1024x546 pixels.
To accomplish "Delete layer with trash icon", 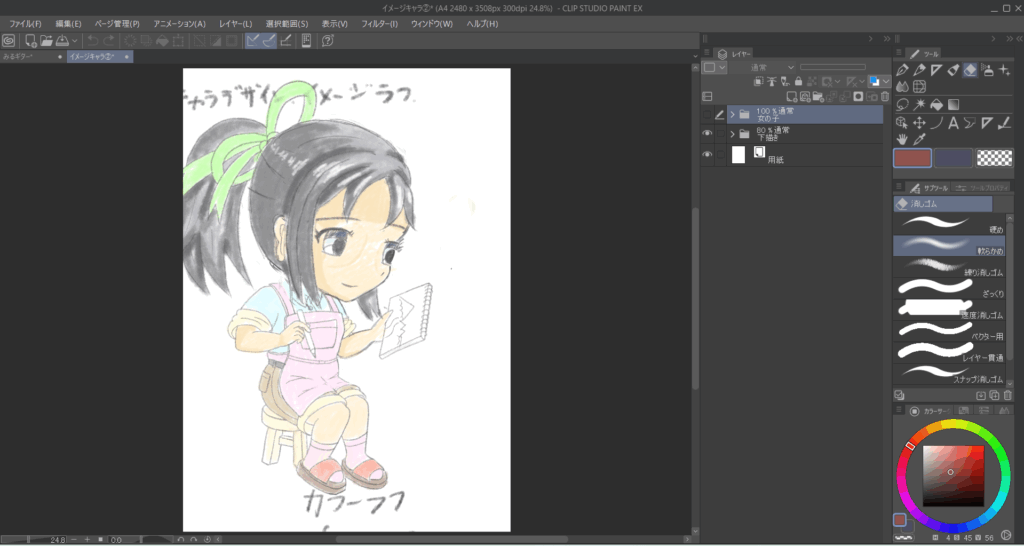I will click(884, 96).
